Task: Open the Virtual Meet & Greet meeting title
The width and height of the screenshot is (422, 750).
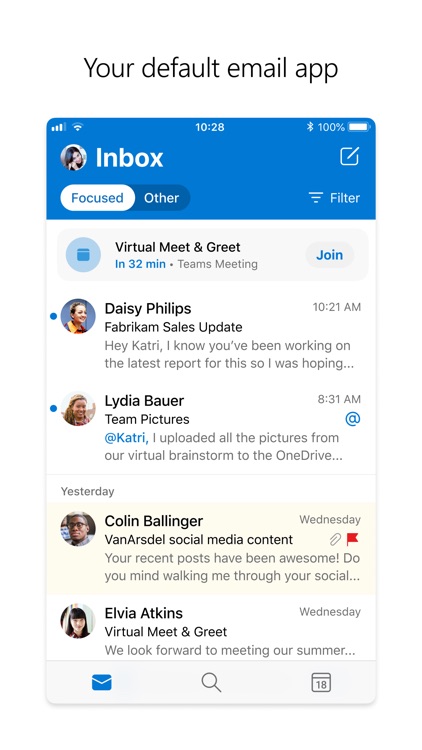Action: (x=178, y=247)
